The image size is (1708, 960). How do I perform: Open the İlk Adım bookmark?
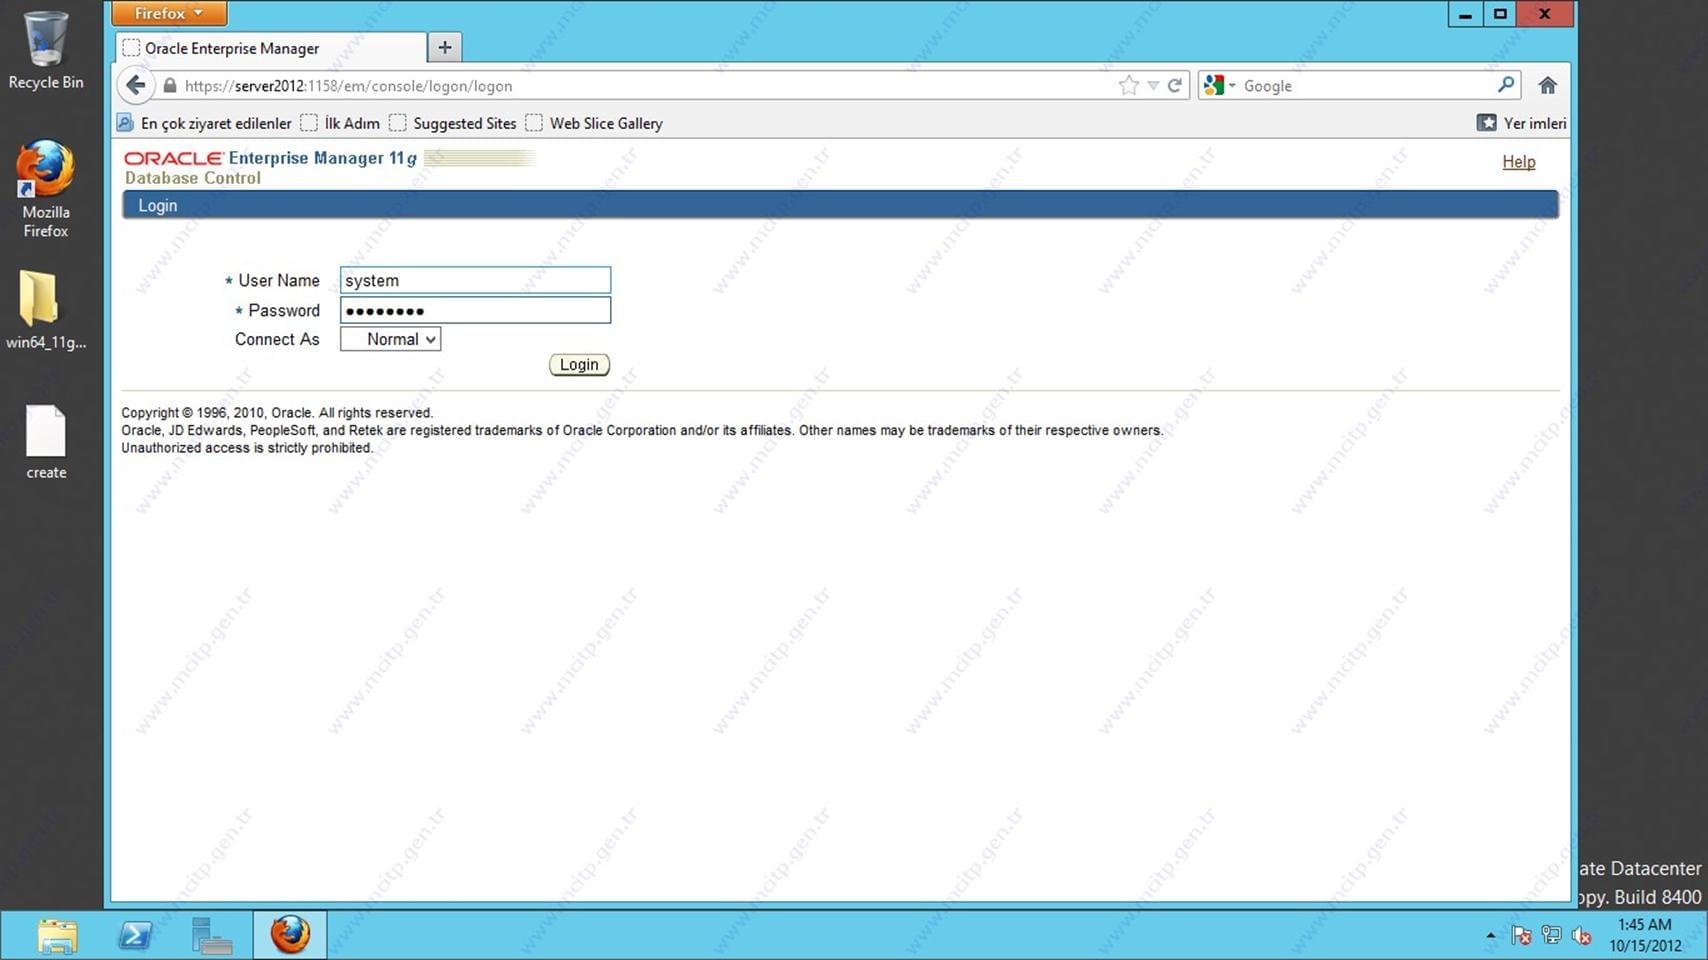pos(341,123)
